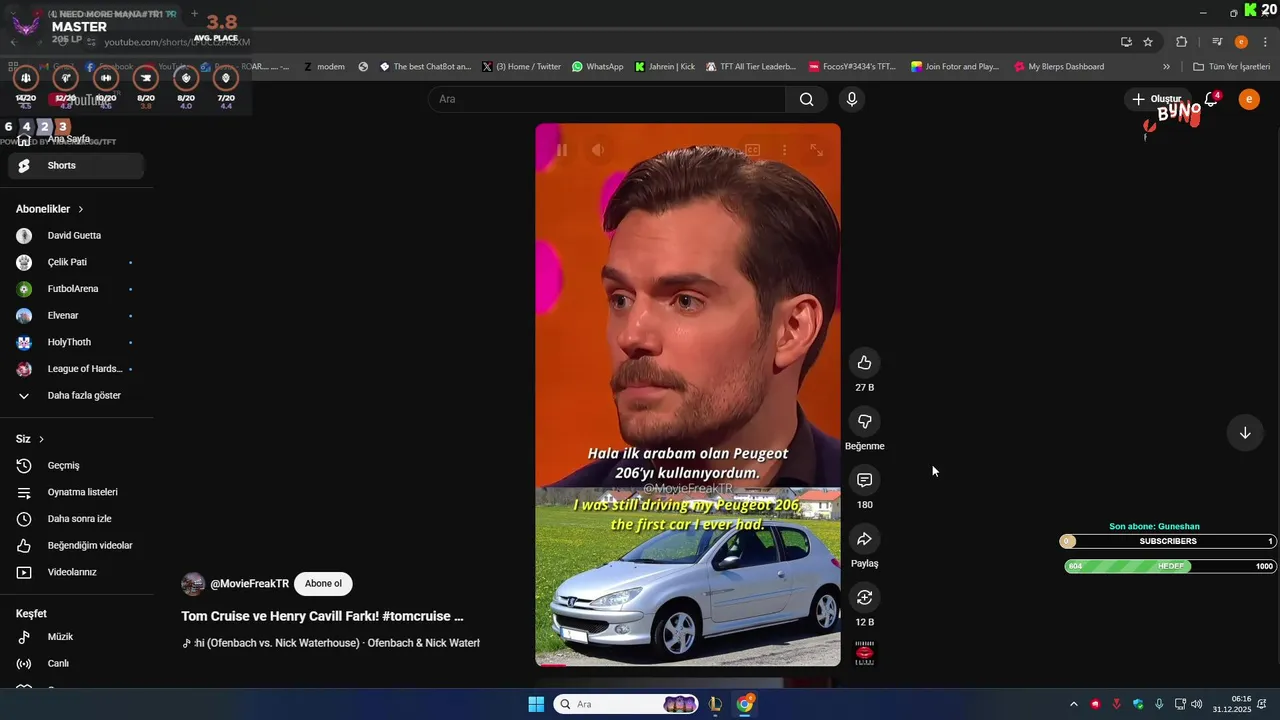Screen dimensions: 1280x720
Task: Click the YouTube search magnifier button
Action: 806,99
